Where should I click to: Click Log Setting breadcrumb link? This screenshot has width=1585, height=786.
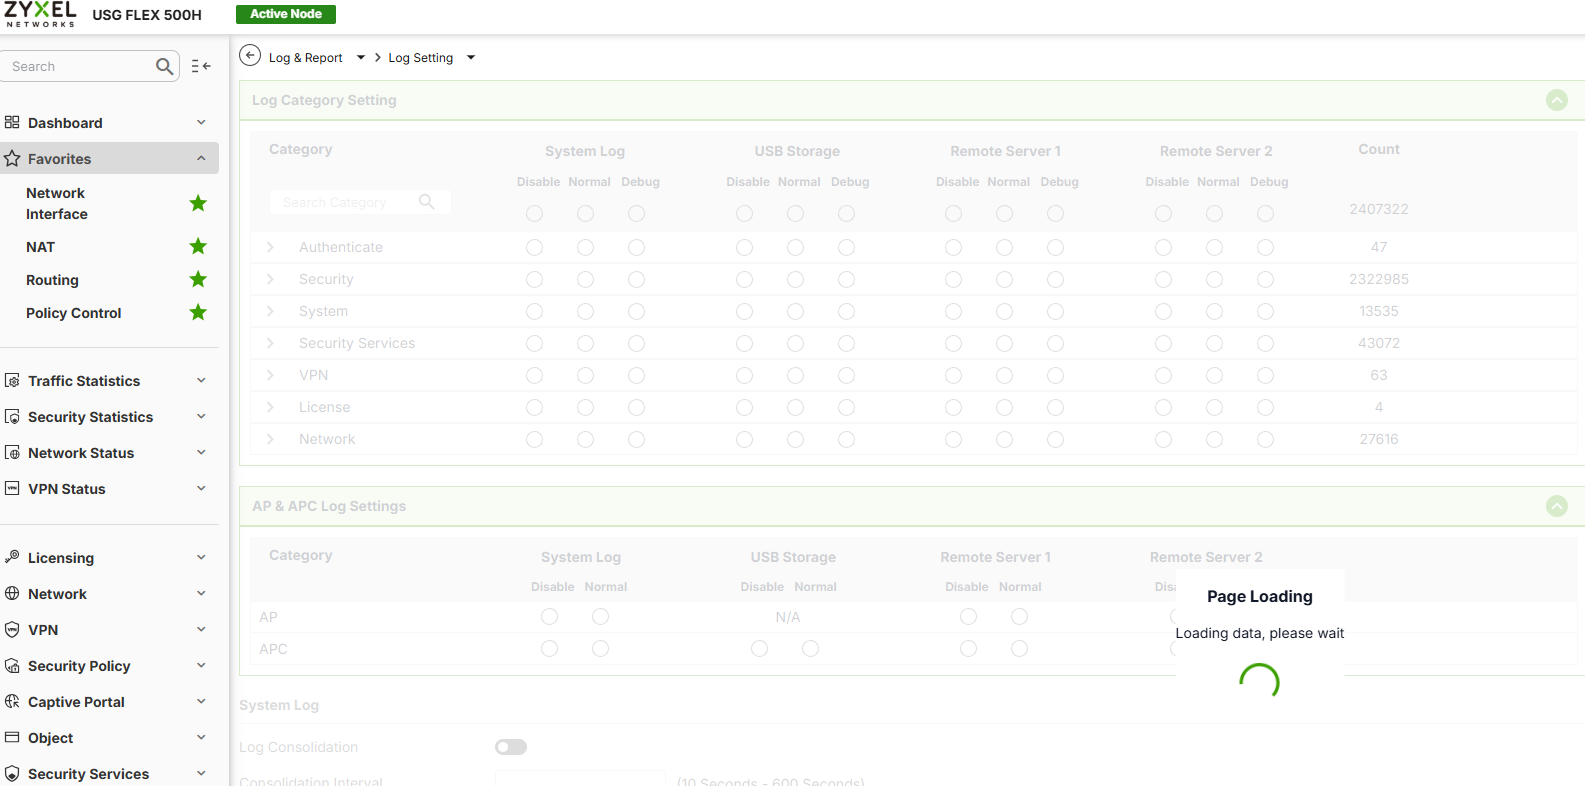(420, 58)
